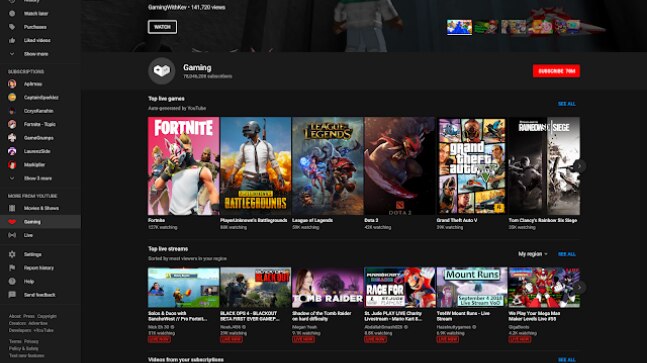
Task: Open the Fortnite - Topic subscription
Action: (40, 124)
